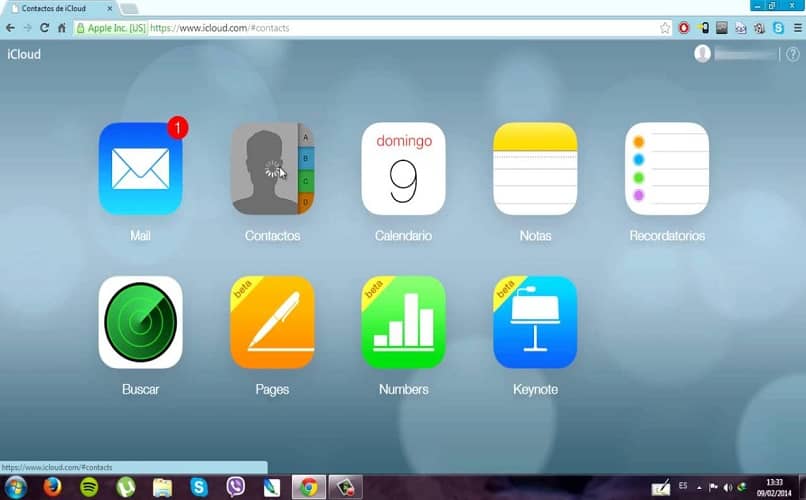Show hidden tray icons arrow
This screenshot has width=806, height=500.
pos(699,487)
